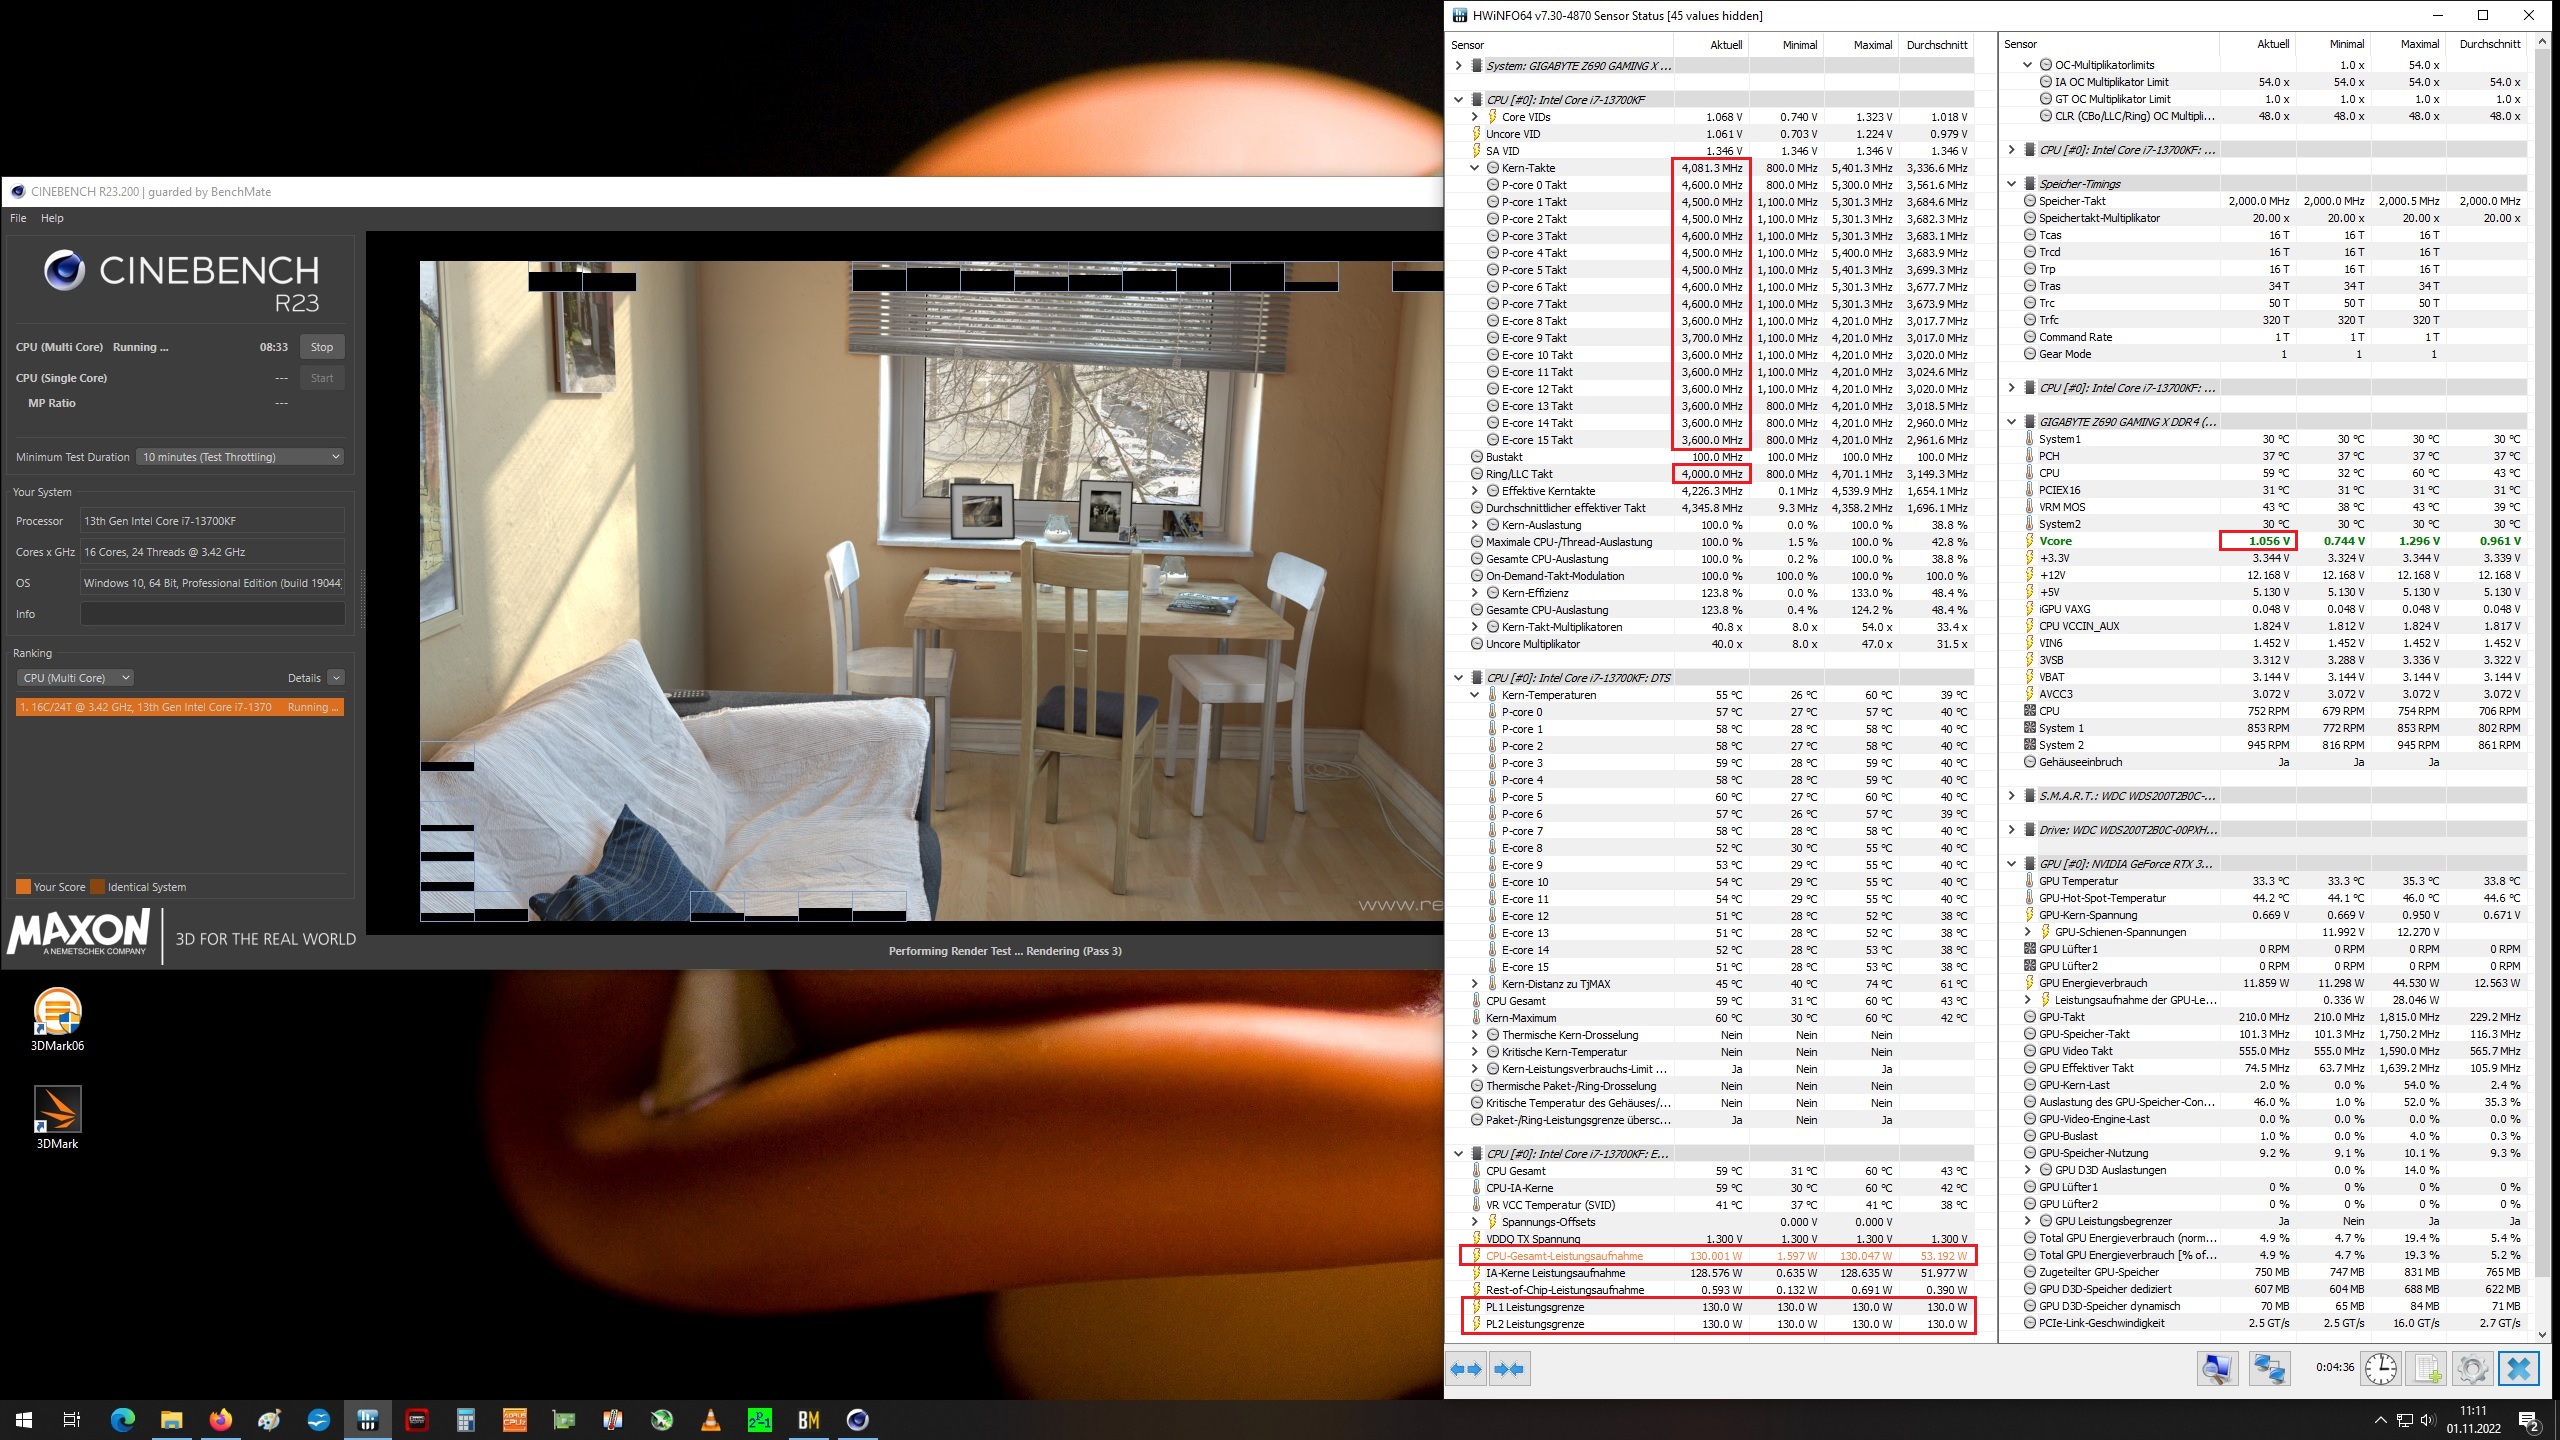Expand the Core VIDs row
Screen dimensions: 2560x1440
[x=1474, y=117]
